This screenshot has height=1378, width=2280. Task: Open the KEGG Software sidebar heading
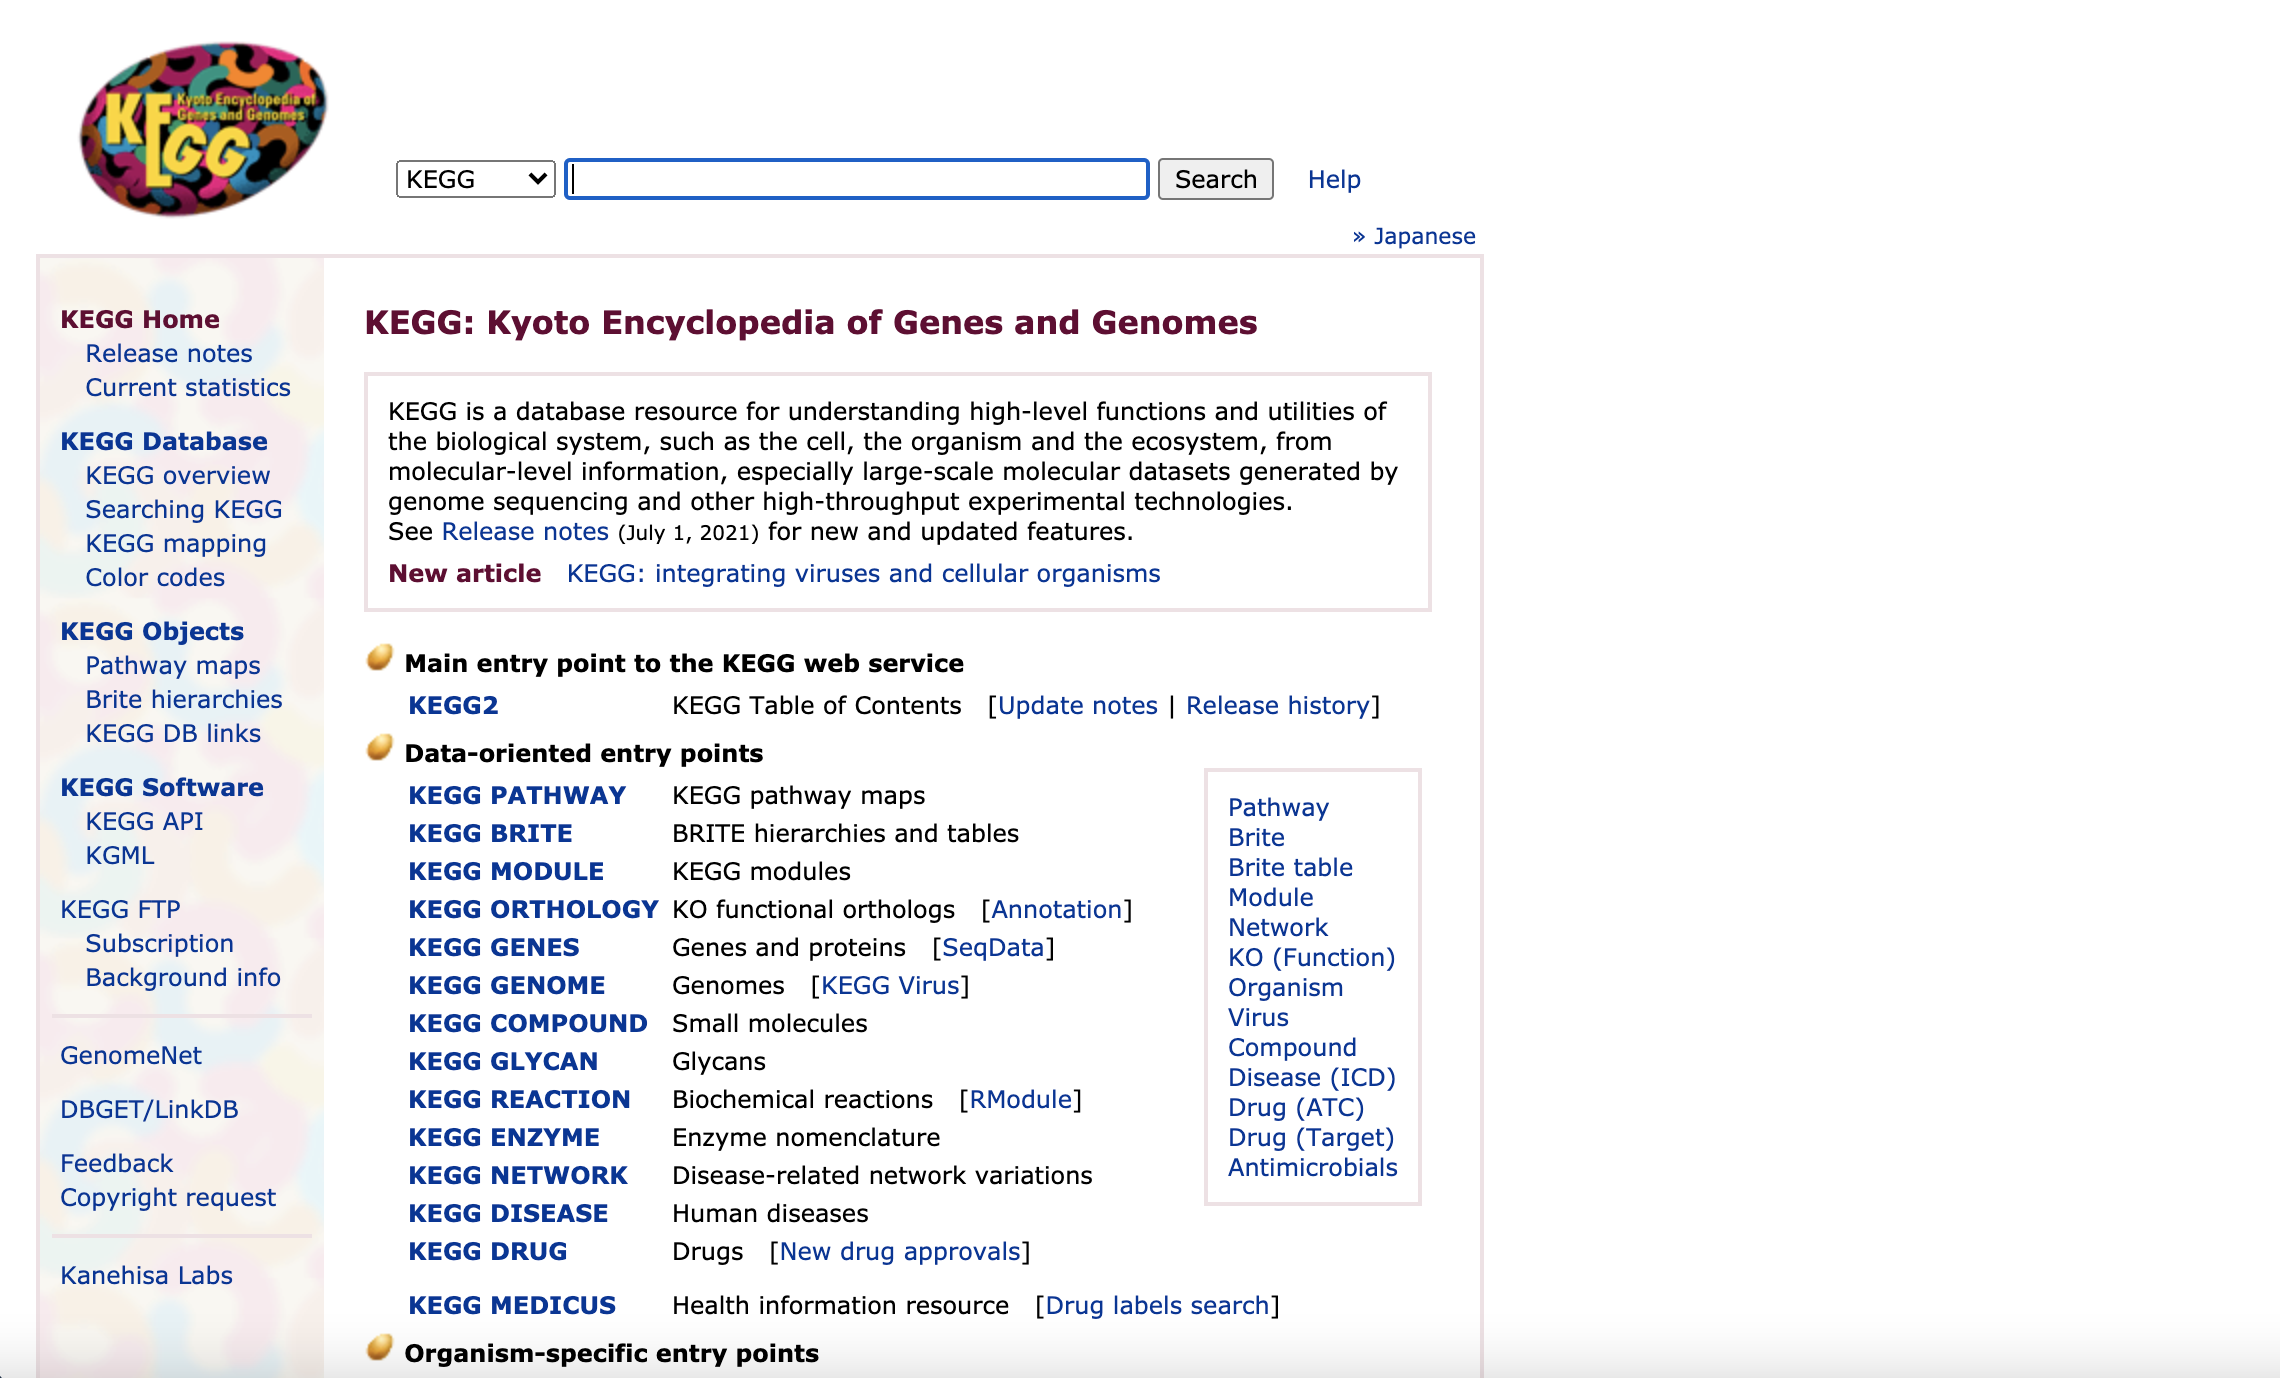[162, 787]
